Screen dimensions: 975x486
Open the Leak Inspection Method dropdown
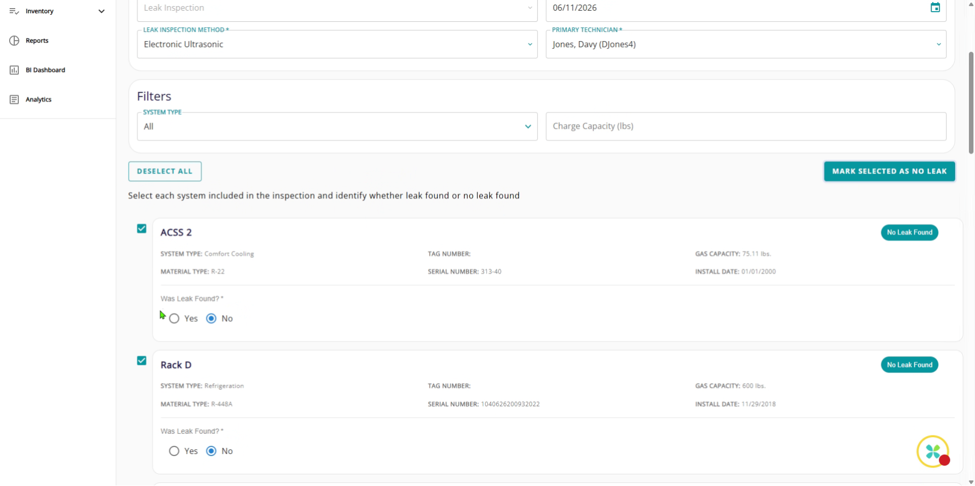(337, 44)
